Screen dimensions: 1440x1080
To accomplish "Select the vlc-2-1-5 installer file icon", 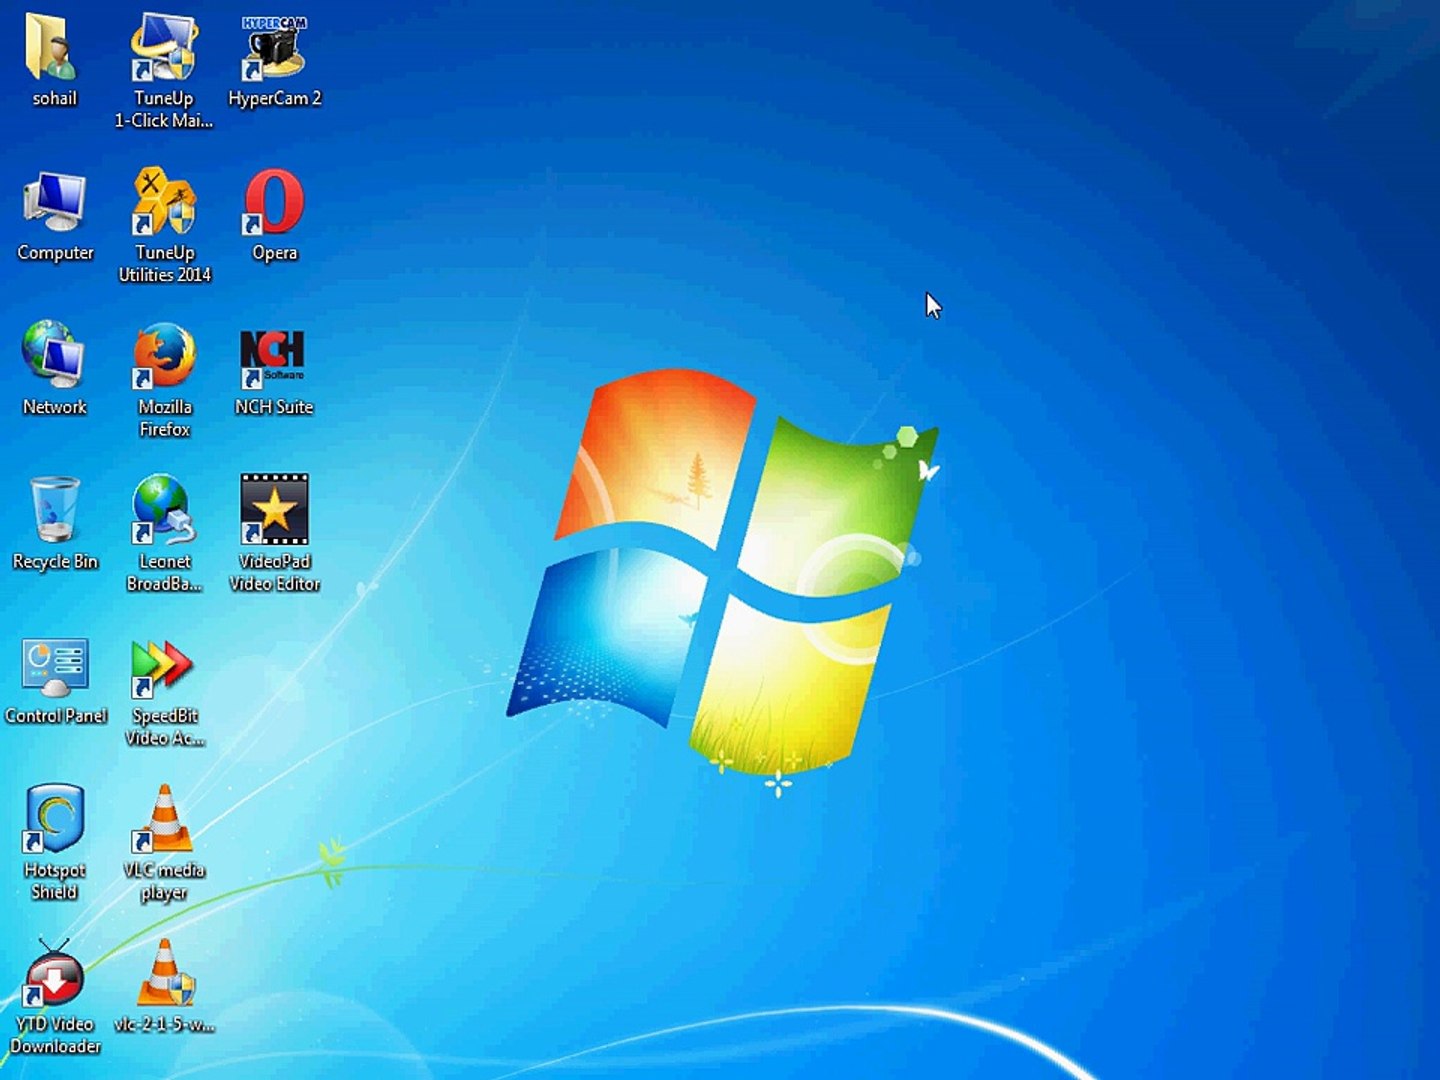I will (164, 973).
